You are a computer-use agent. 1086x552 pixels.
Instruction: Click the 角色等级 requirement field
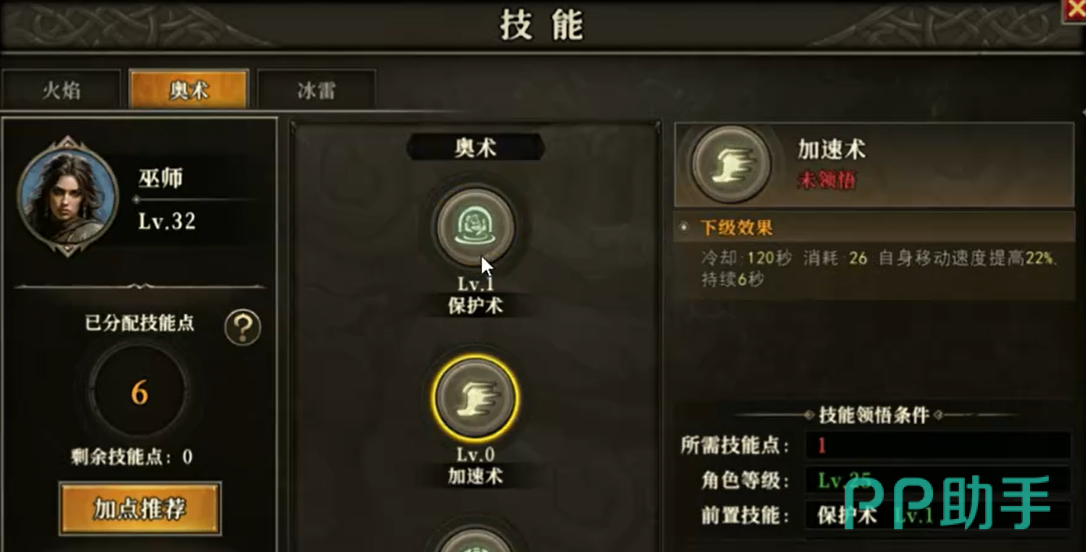[938, 480]
